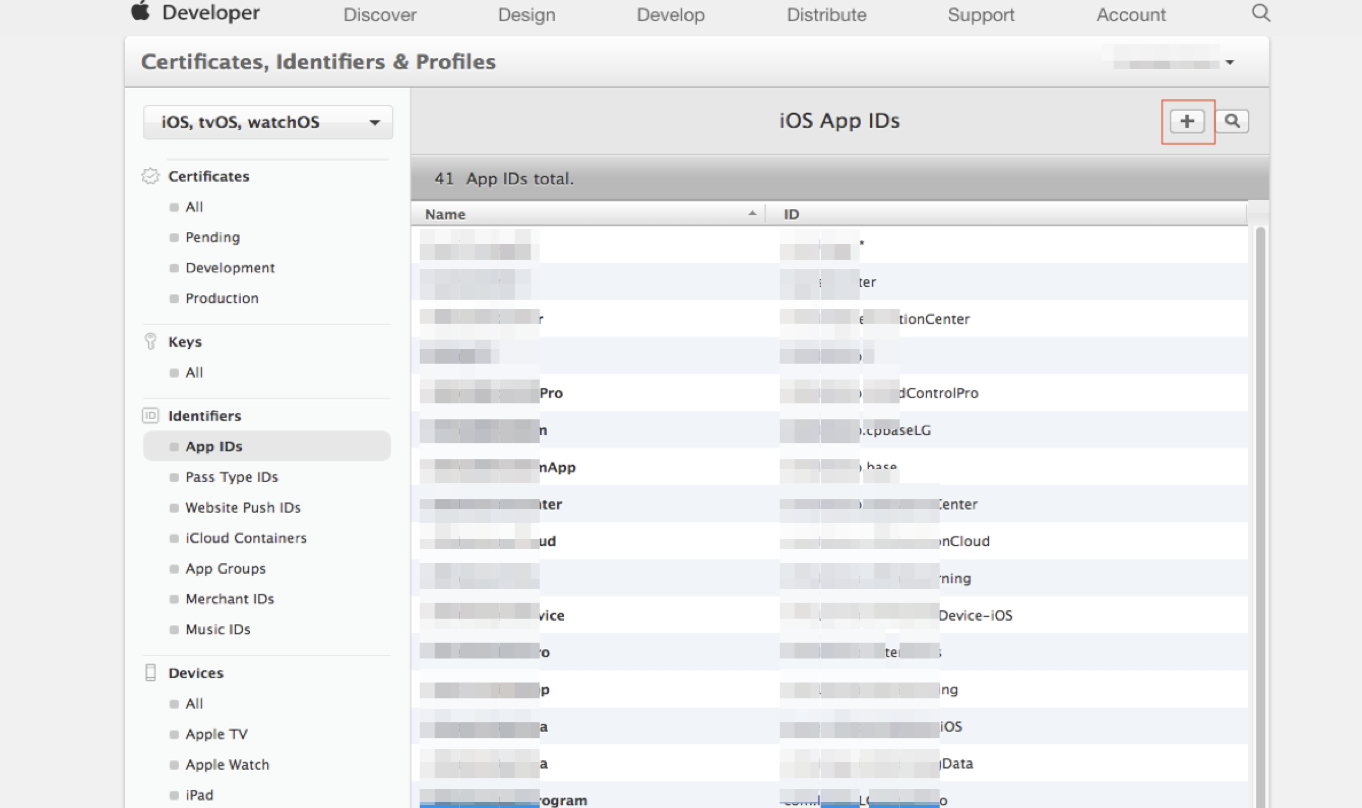Select Website Push IDs
The width and height of the screenshot is (1362, 808).
coord(243,508)
